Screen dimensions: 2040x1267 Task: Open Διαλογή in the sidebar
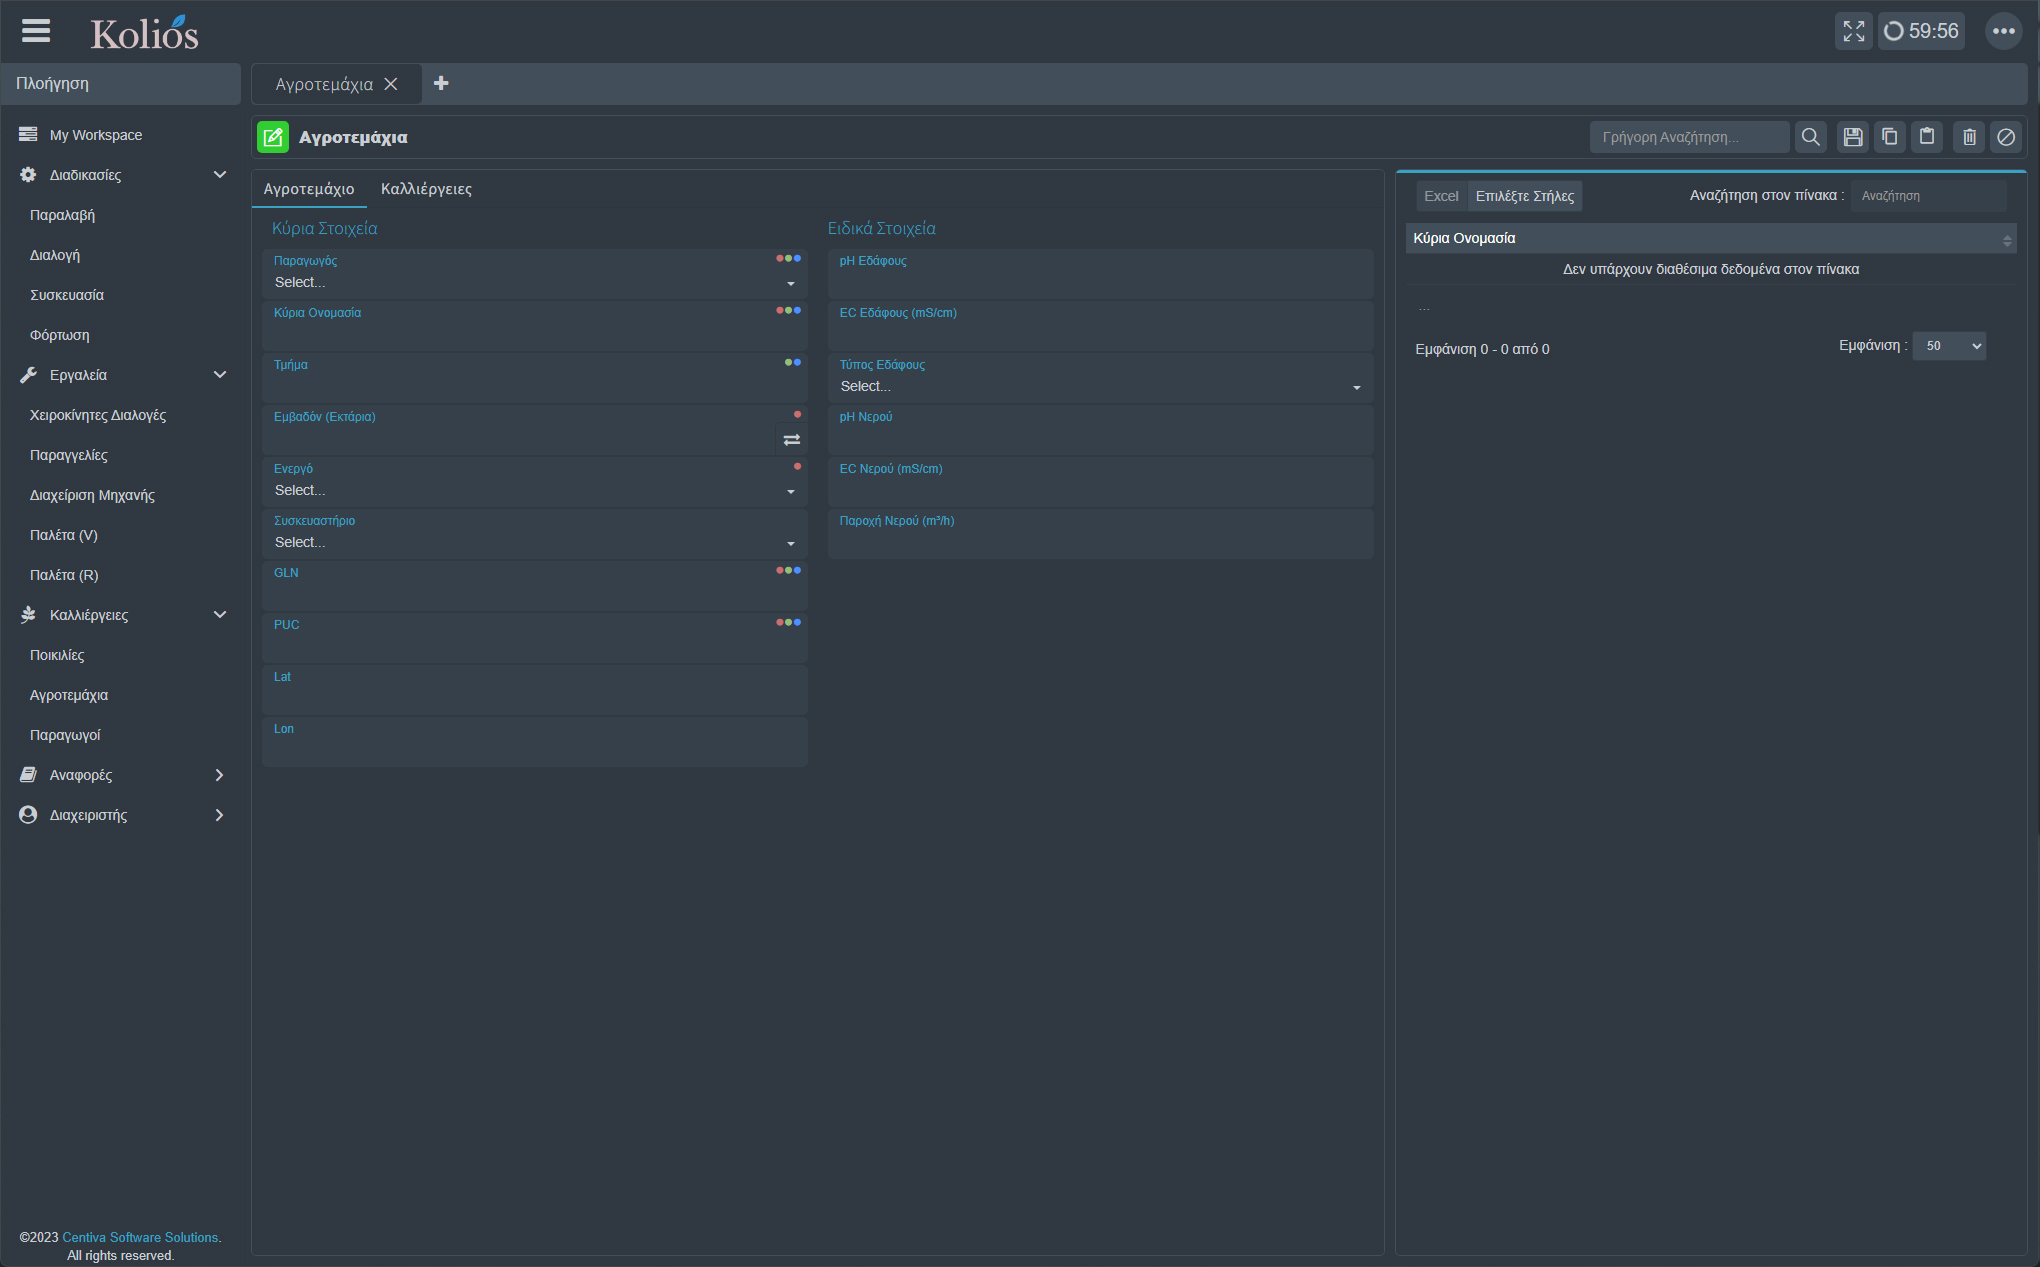(55, 255)
